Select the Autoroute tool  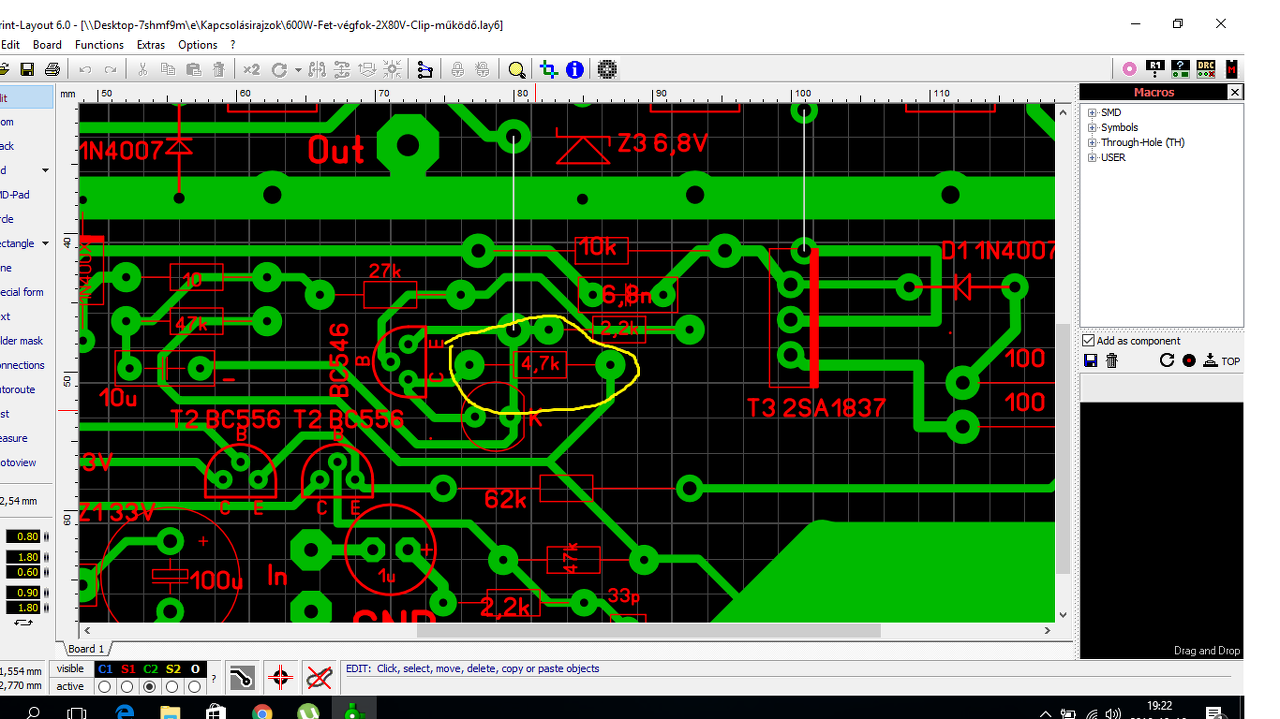click(26, 390)
